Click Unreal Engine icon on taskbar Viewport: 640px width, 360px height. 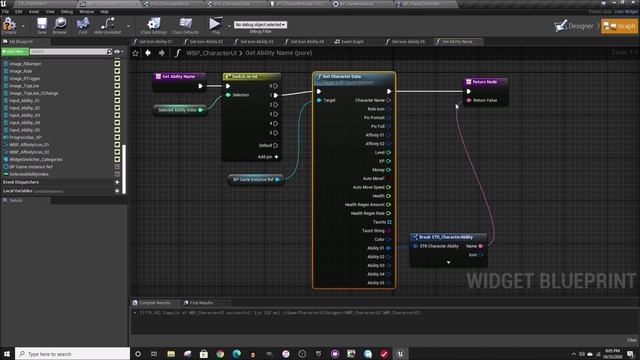pyautogui.click(x=400, y=354)
